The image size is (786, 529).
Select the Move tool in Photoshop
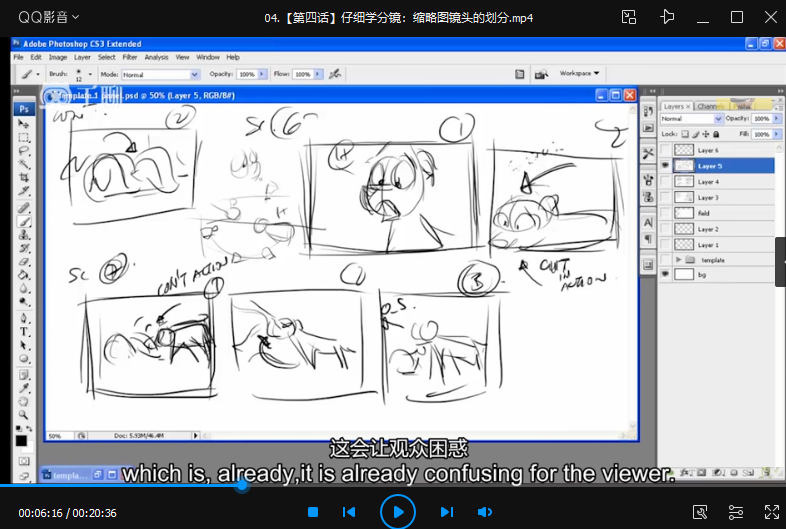tap(24, 124)
